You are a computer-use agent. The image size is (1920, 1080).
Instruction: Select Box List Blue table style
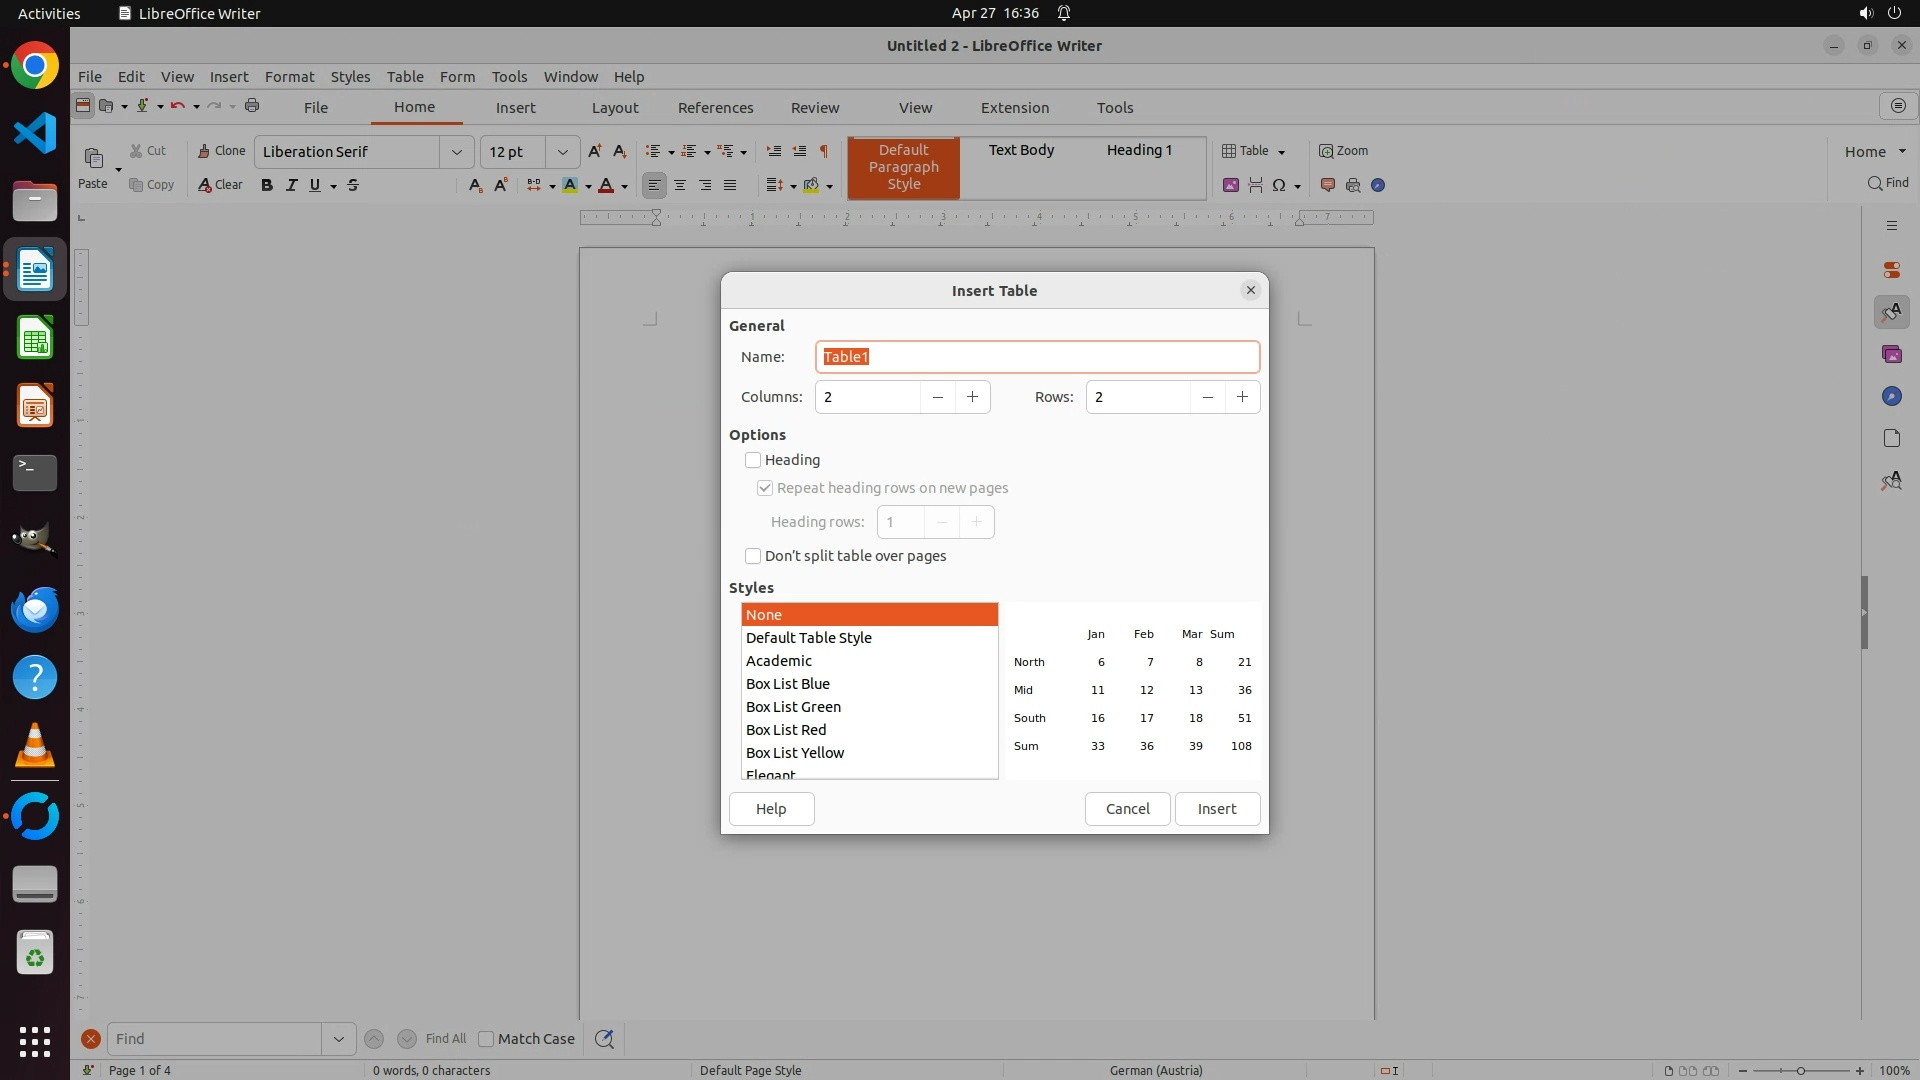click(x=788, y=684)
